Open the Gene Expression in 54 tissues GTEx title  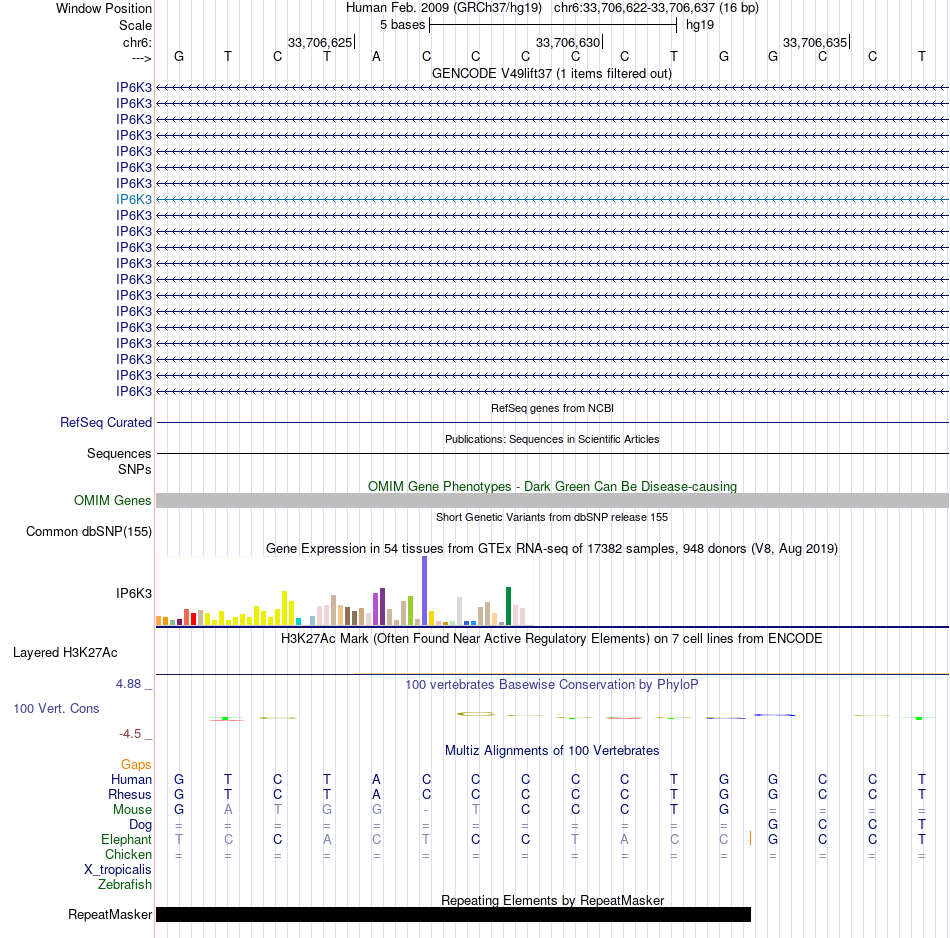click(552, 548)
